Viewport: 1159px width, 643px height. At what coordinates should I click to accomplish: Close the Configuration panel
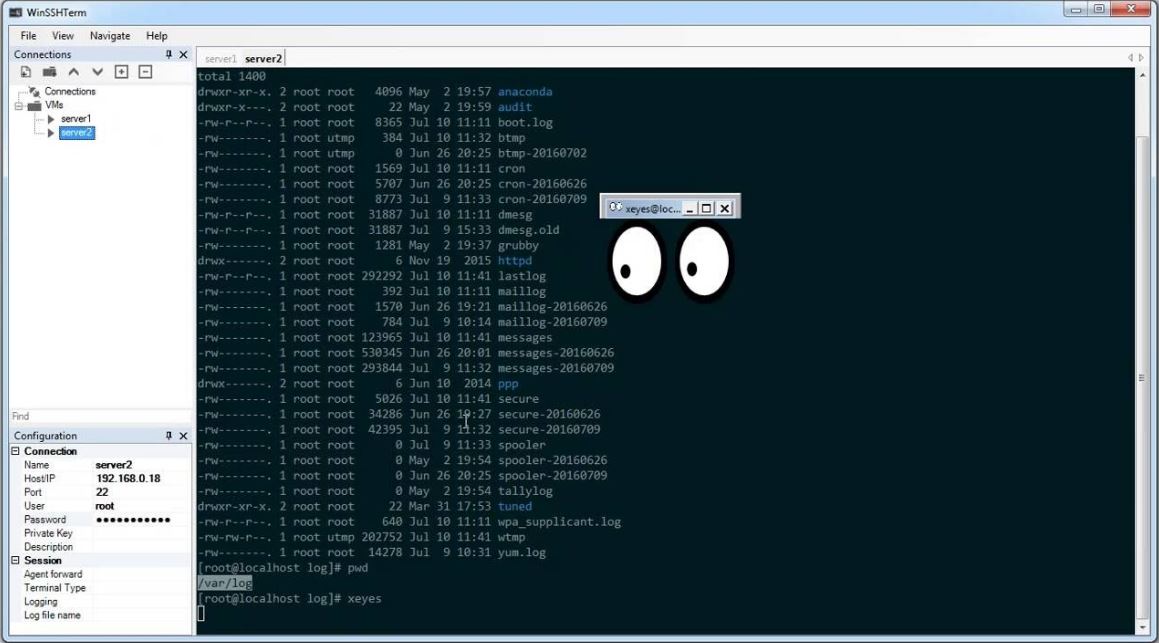(x=183, y=435)
